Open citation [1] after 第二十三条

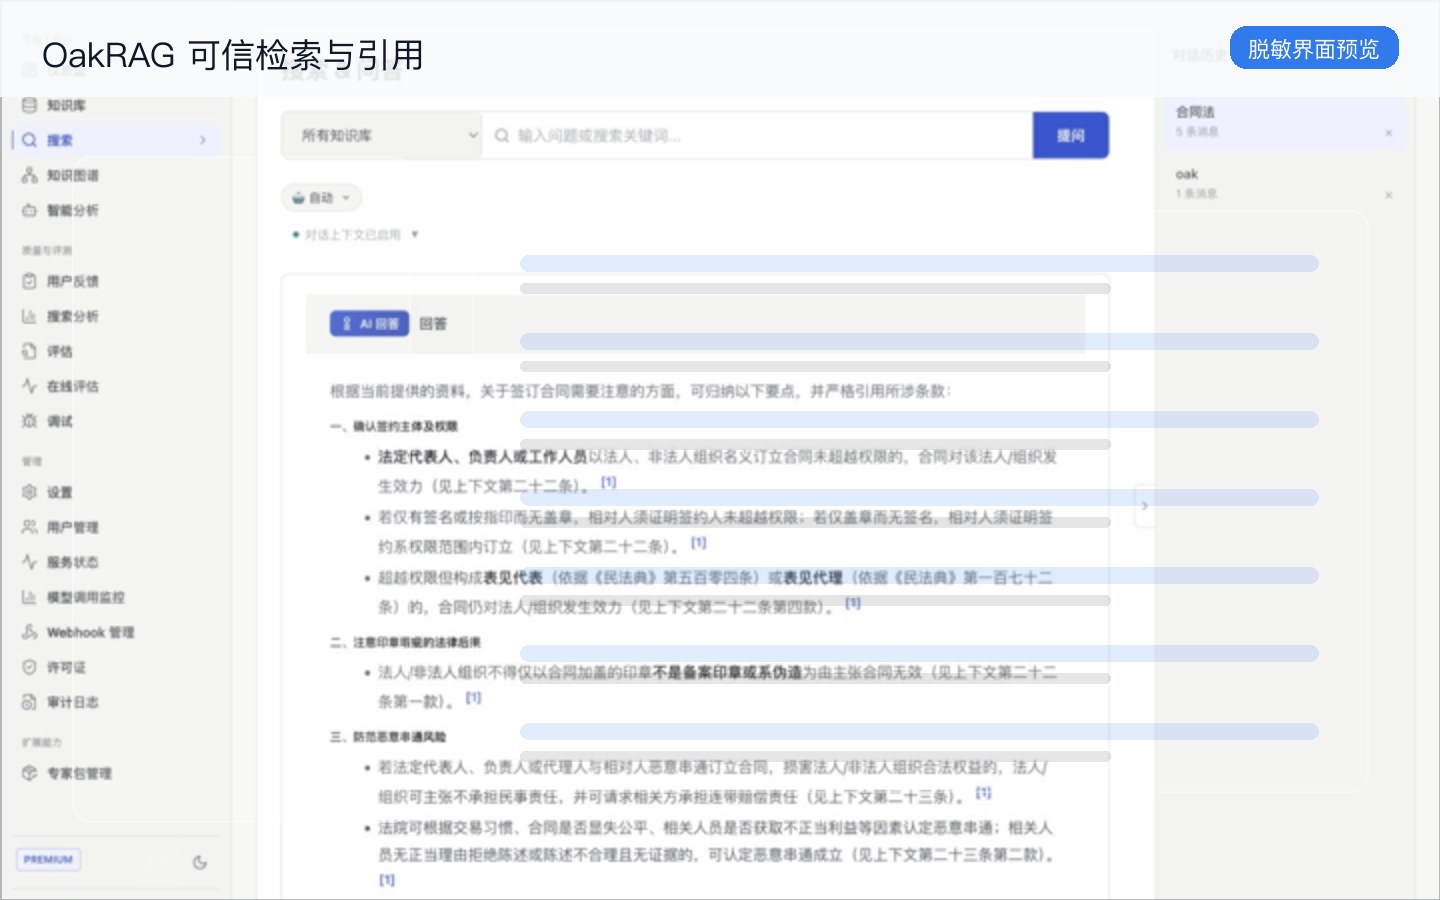tap(984, 793)
